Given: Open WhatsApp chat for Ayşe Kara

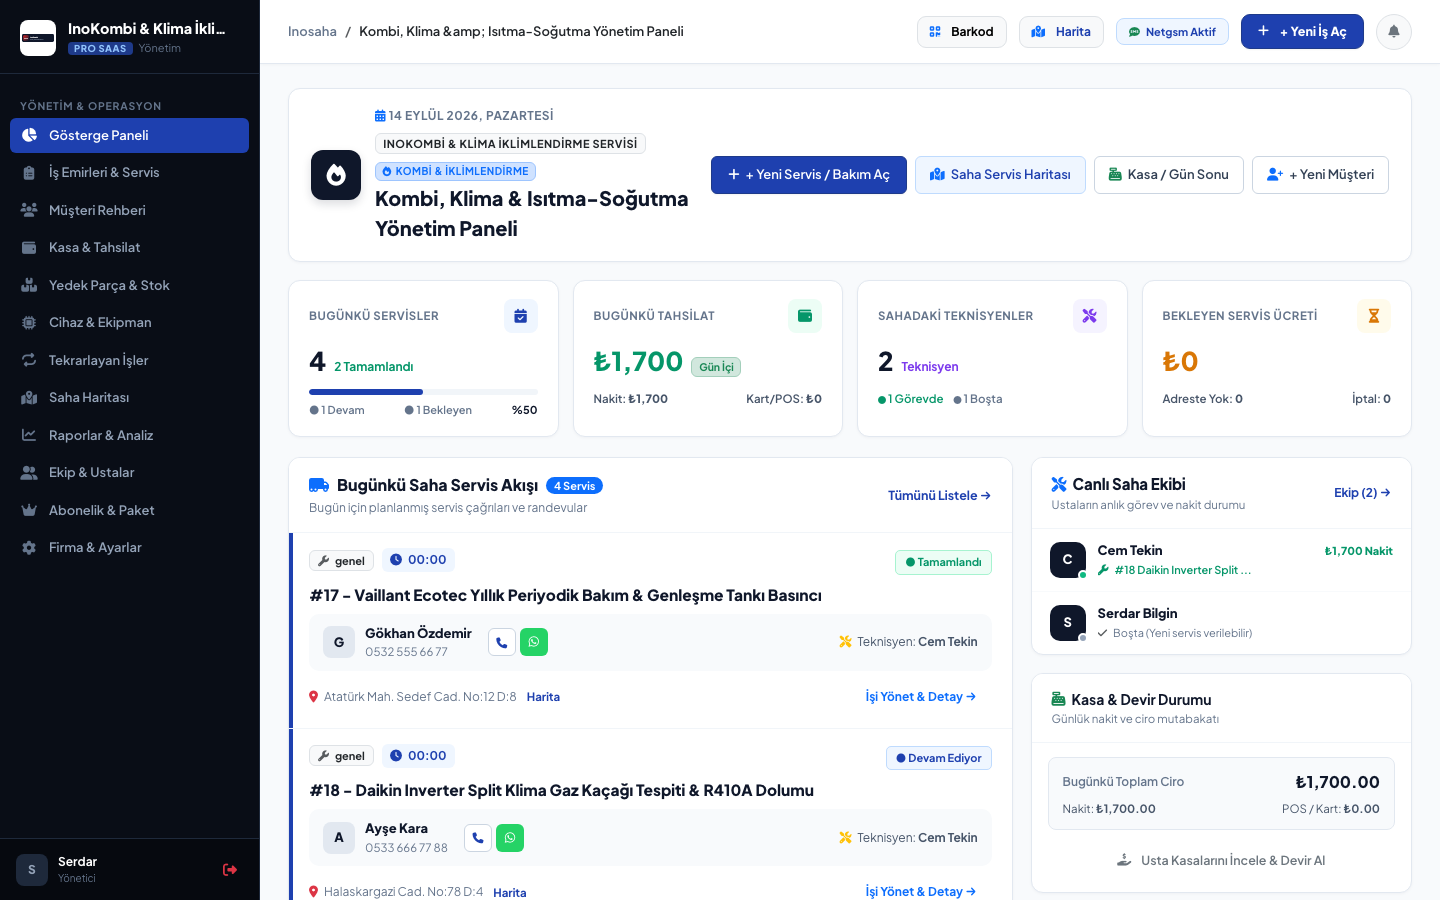Looking at the screenshot, I should (510, 838).
